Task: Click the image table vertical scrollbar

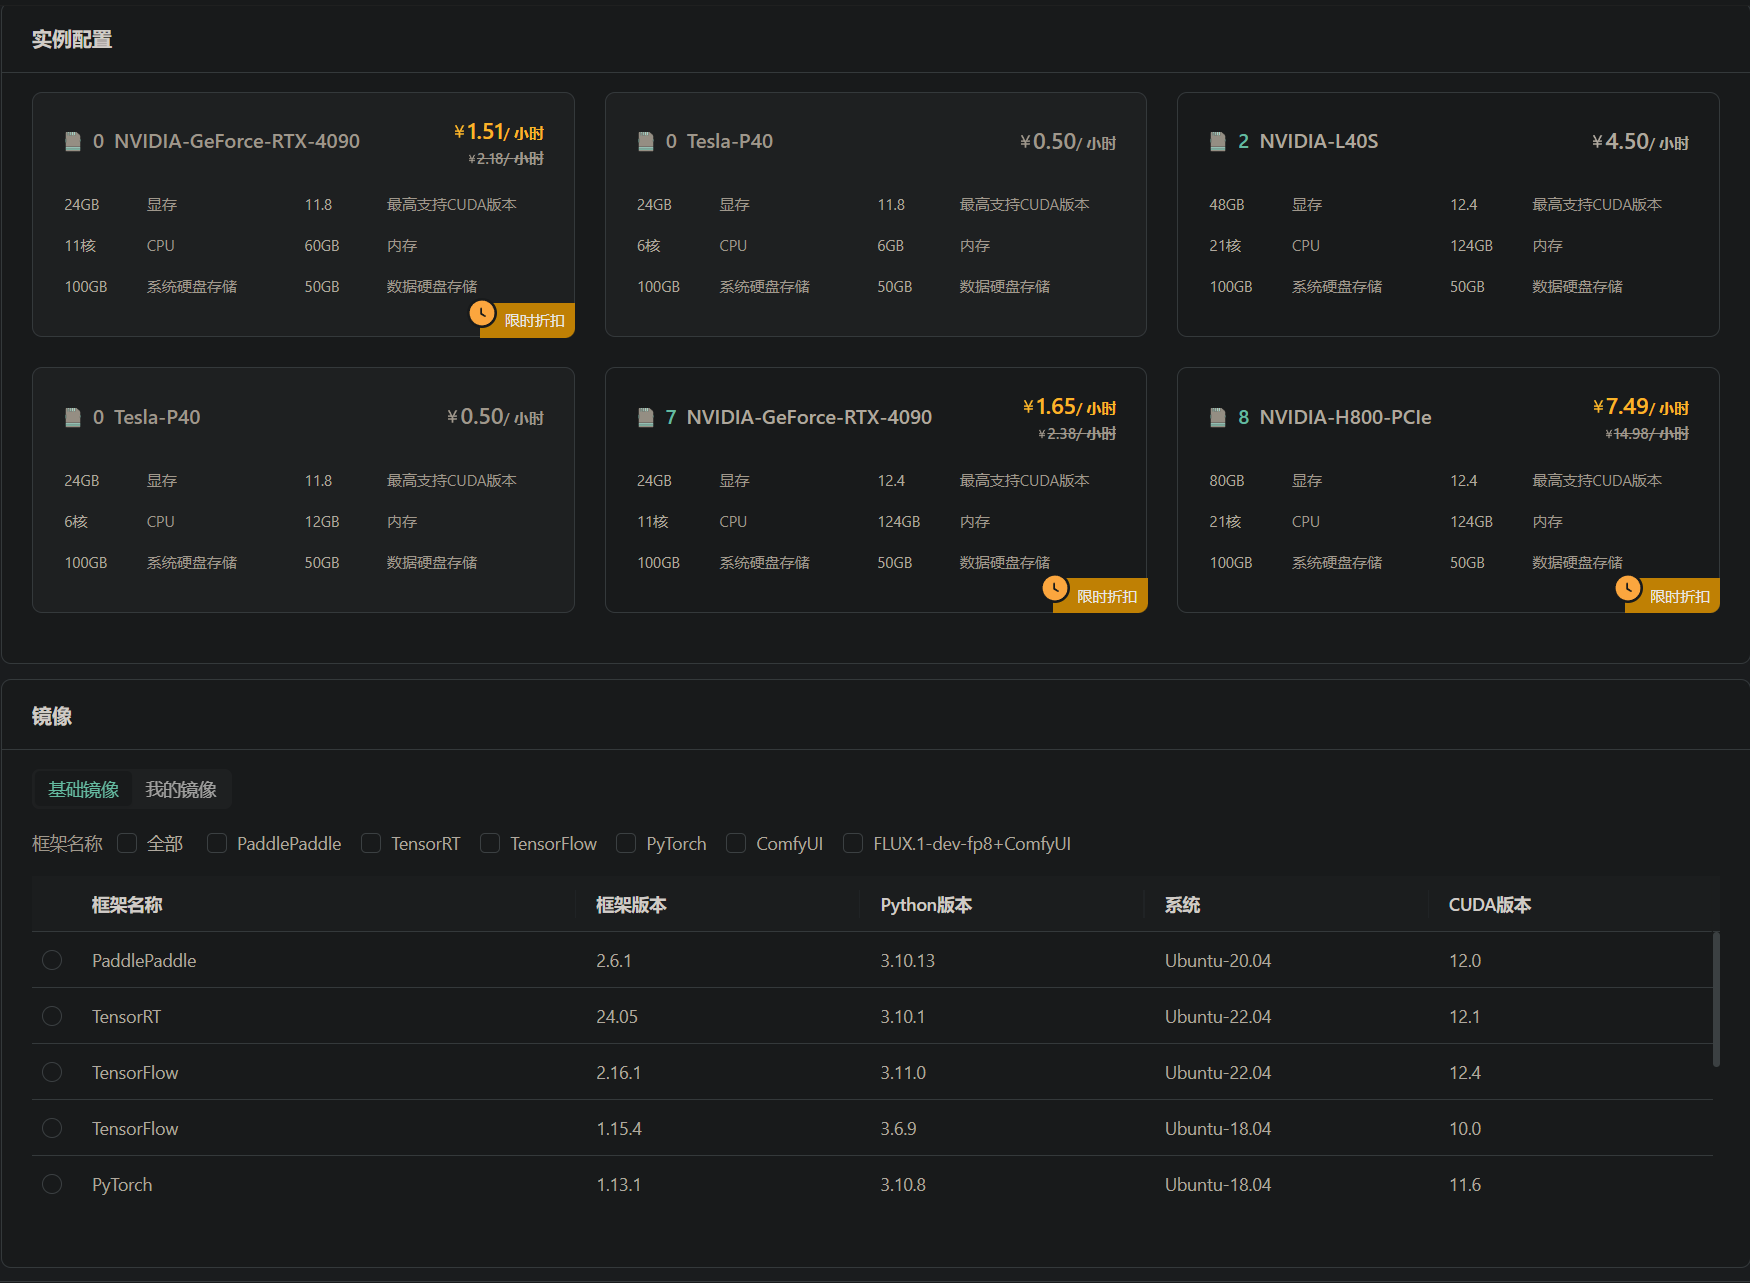Action: (x=1716, y=999)
